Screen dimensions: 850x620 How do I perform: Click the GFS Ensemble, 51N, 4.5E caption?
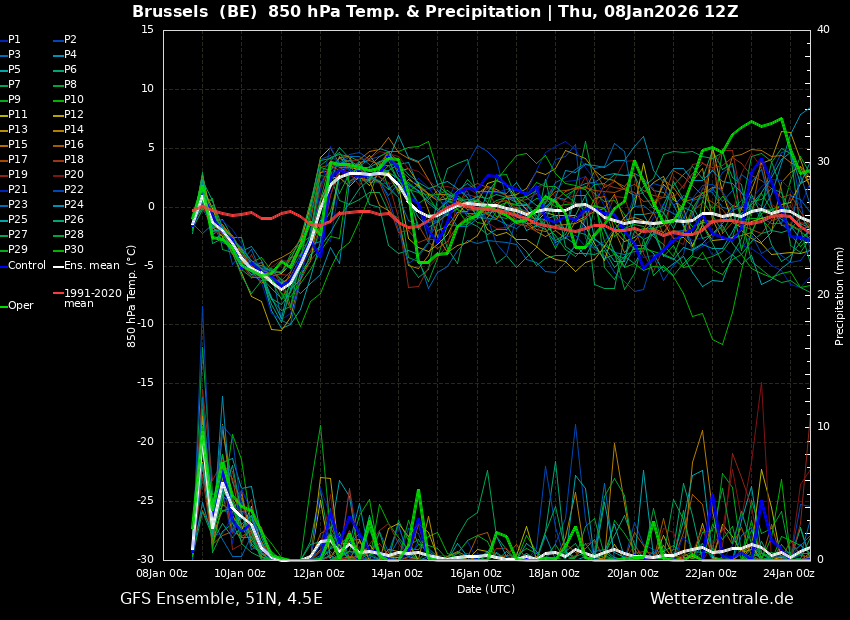(221, 599)
